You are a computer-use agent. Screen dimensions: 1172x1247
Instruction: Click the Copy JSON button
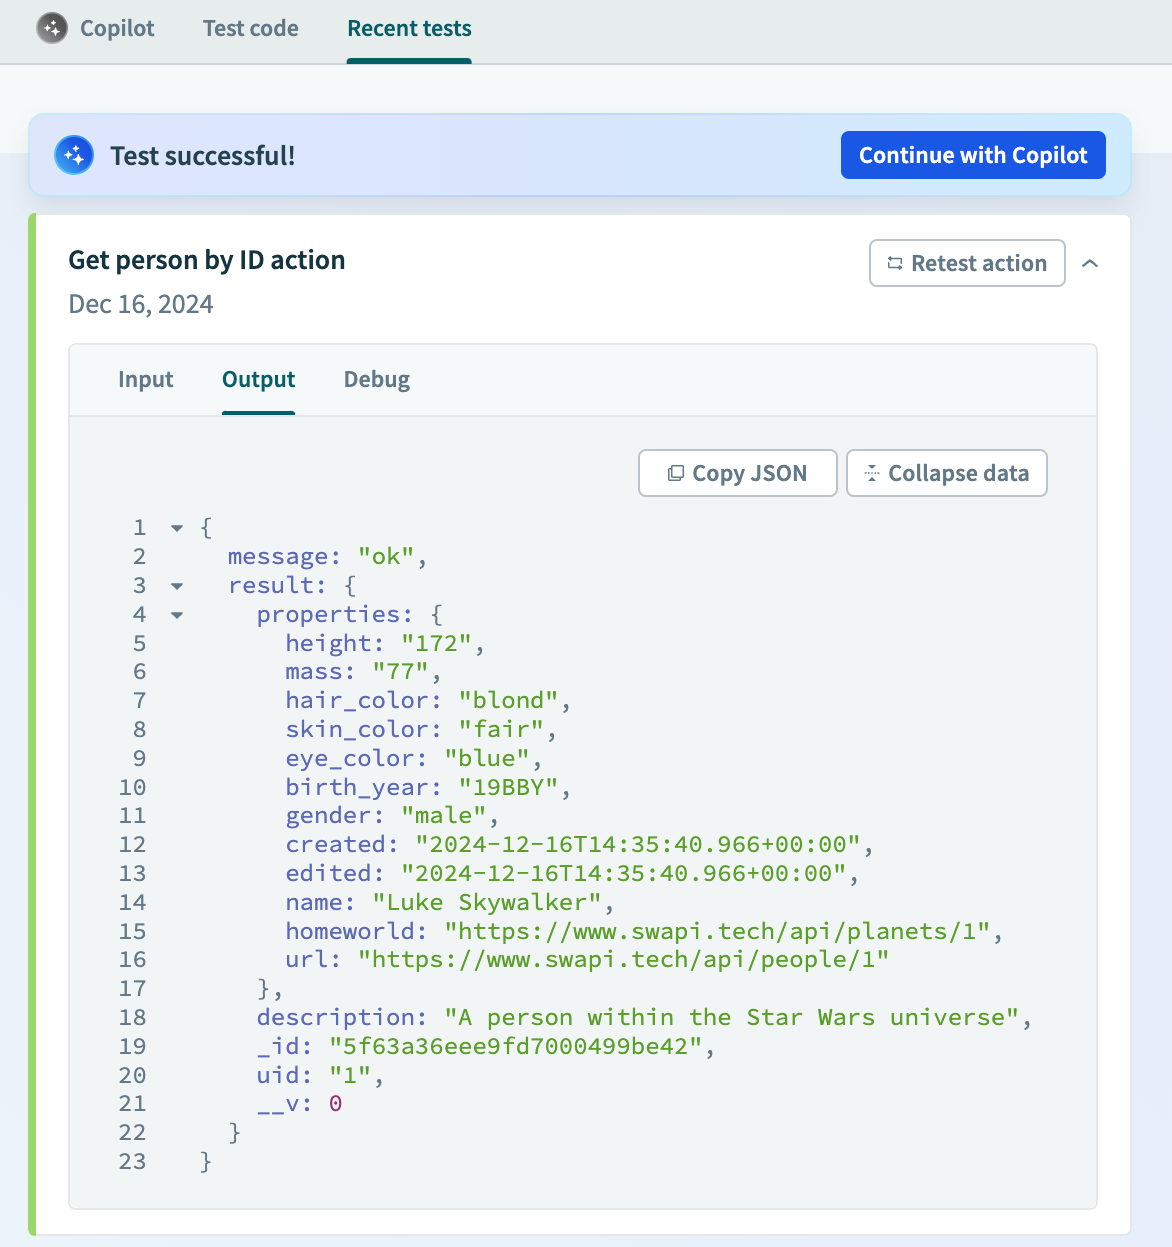tap(737, 472)
